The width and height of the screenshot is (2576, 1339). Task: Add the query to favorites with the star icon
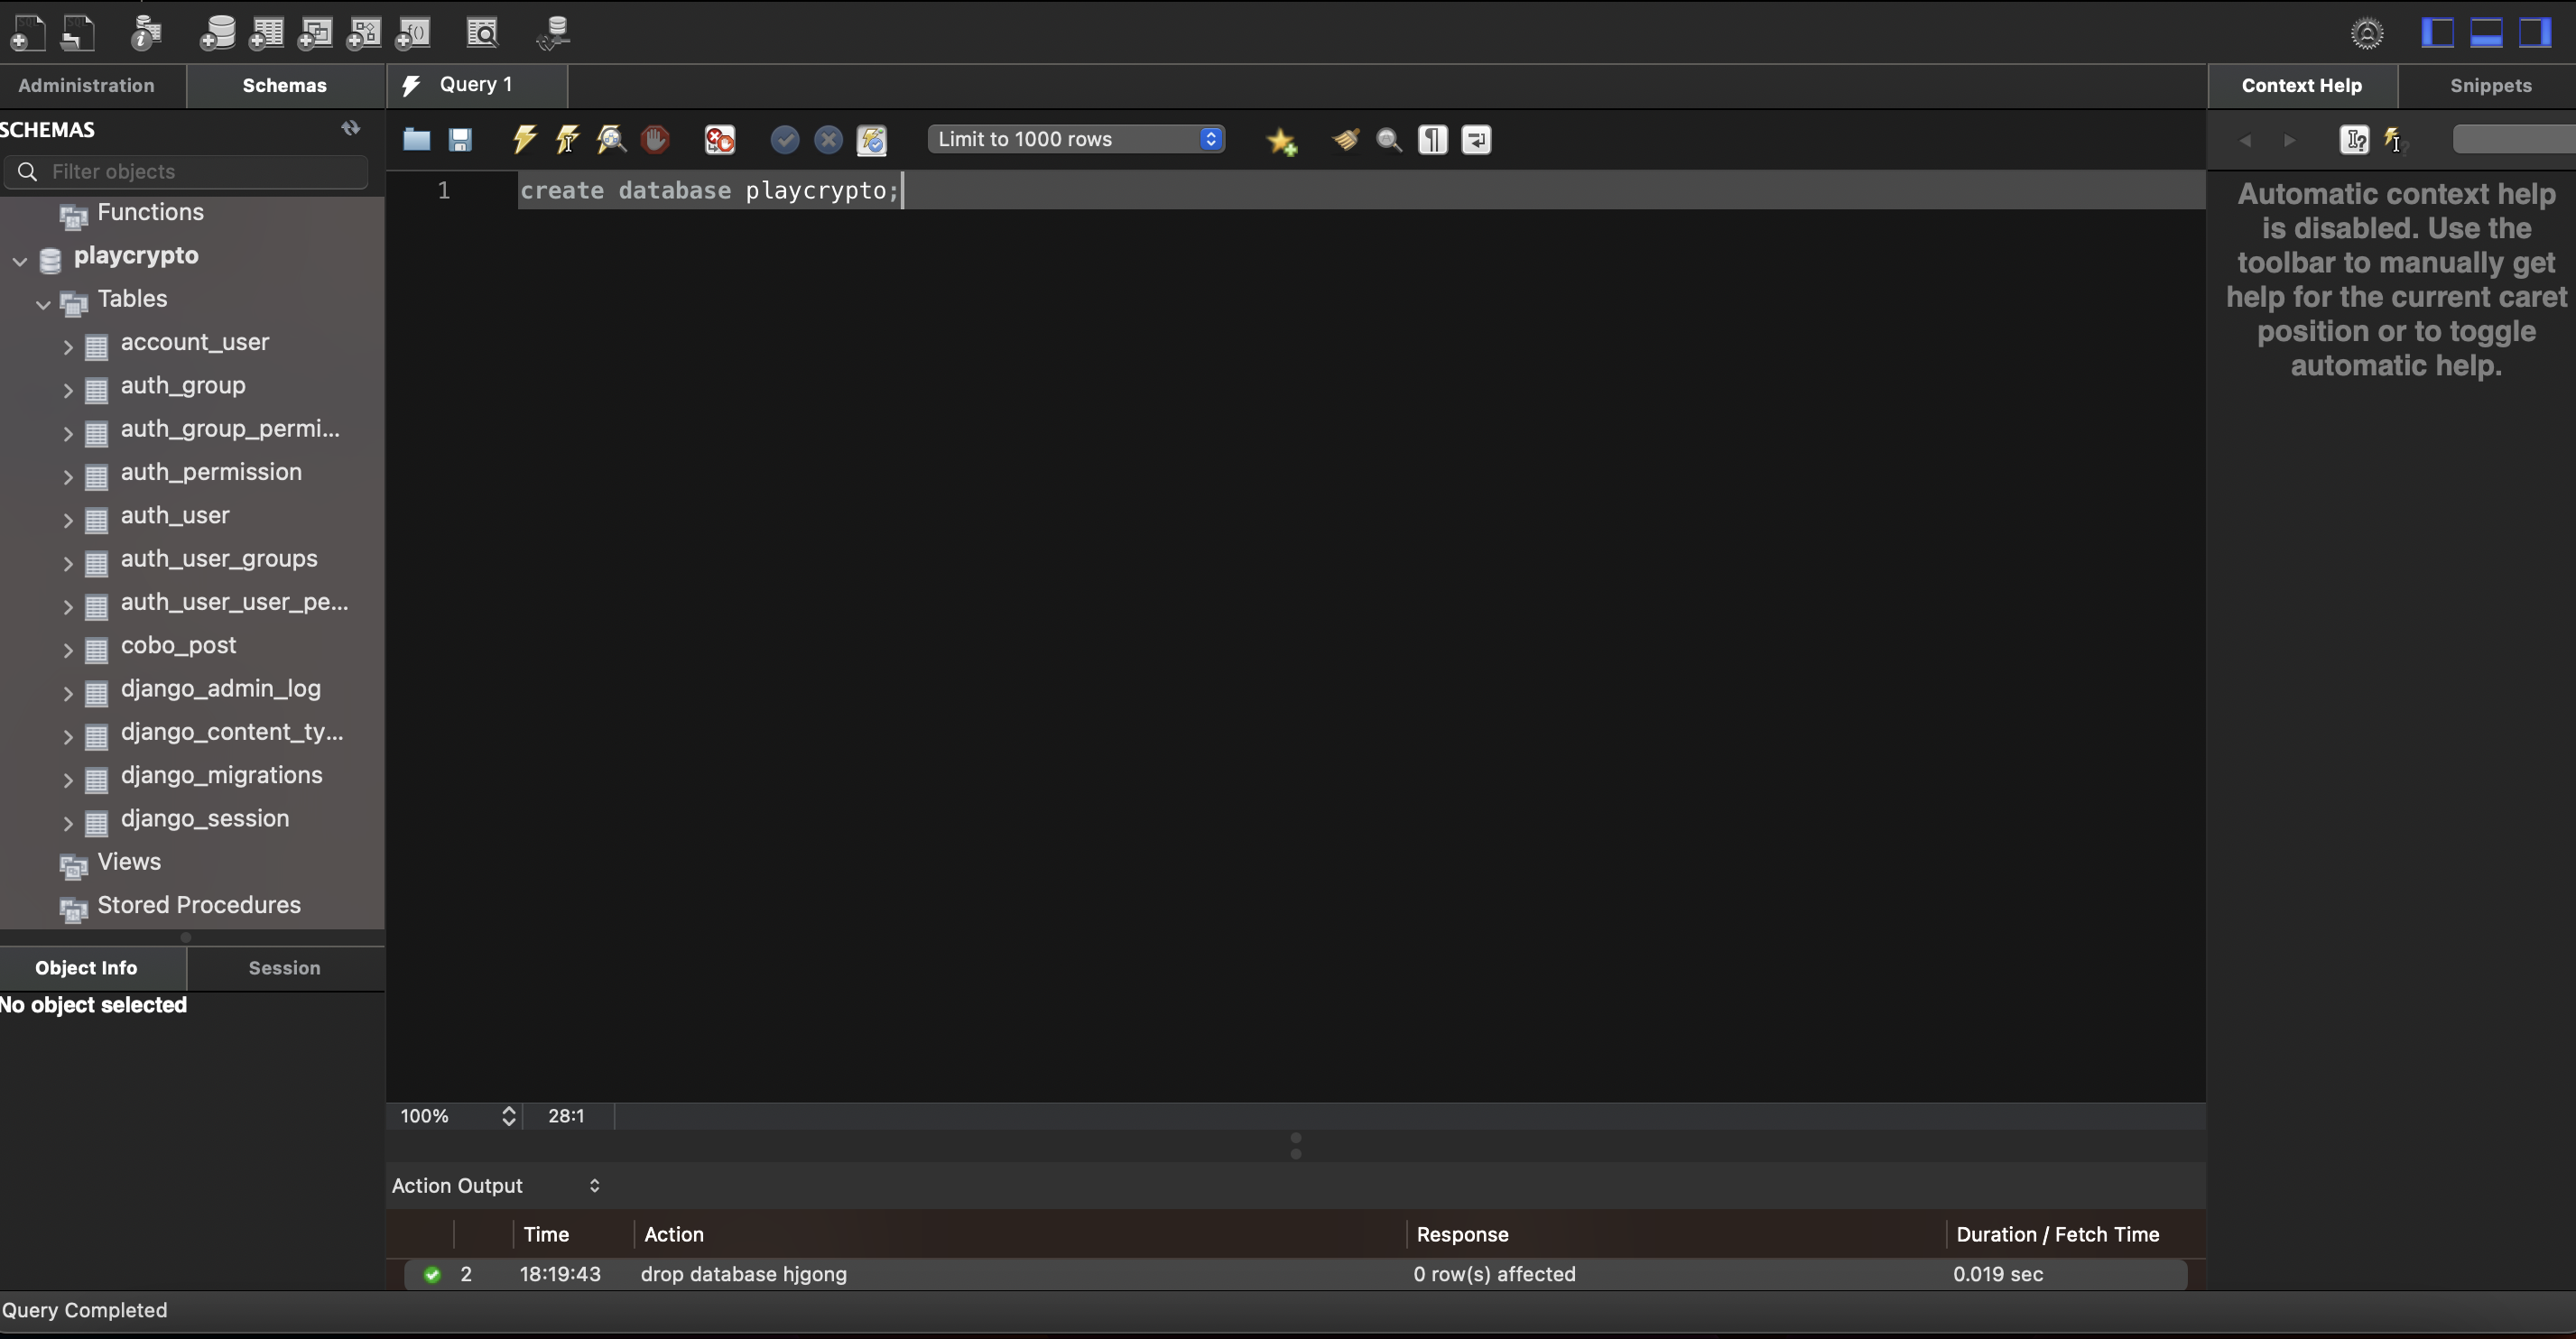(x=1282, y=141)
